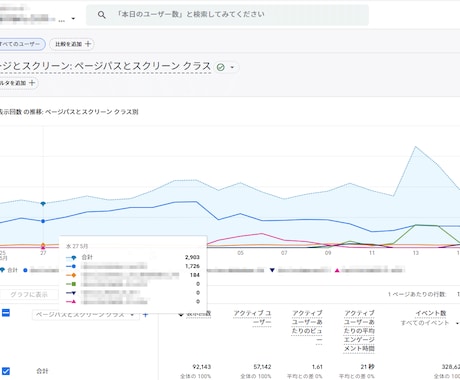Click the report title ページパスとスクリーン クラス
The image size is (460, 380).
tap(105, 66)
